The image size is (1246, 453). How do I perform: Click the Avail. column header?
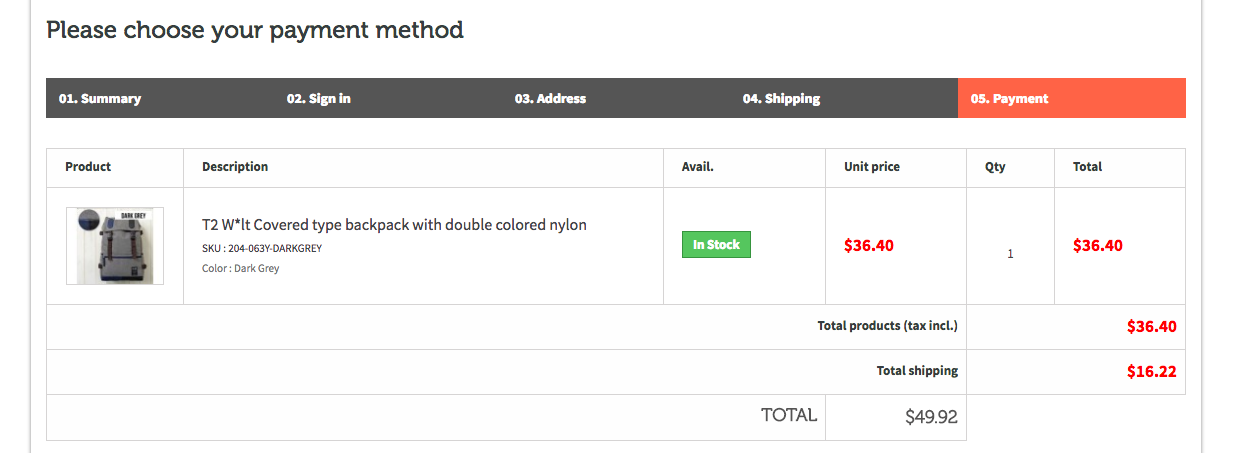[698, 167]
